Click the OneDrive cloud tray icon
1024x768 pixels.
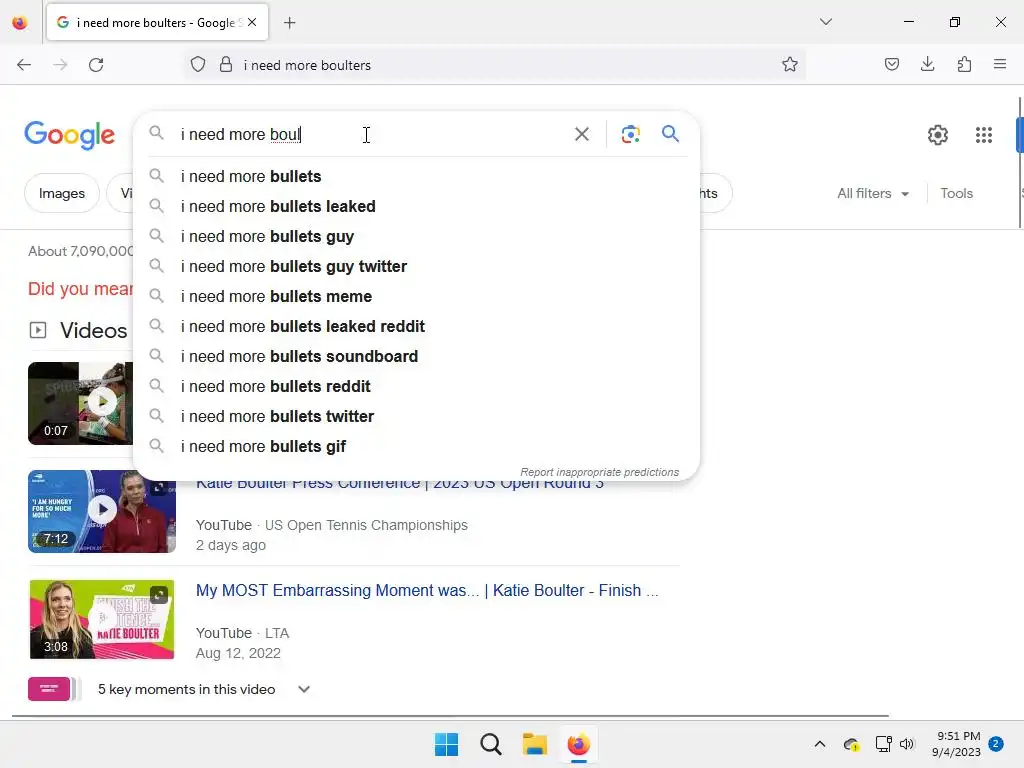(851, 744)
